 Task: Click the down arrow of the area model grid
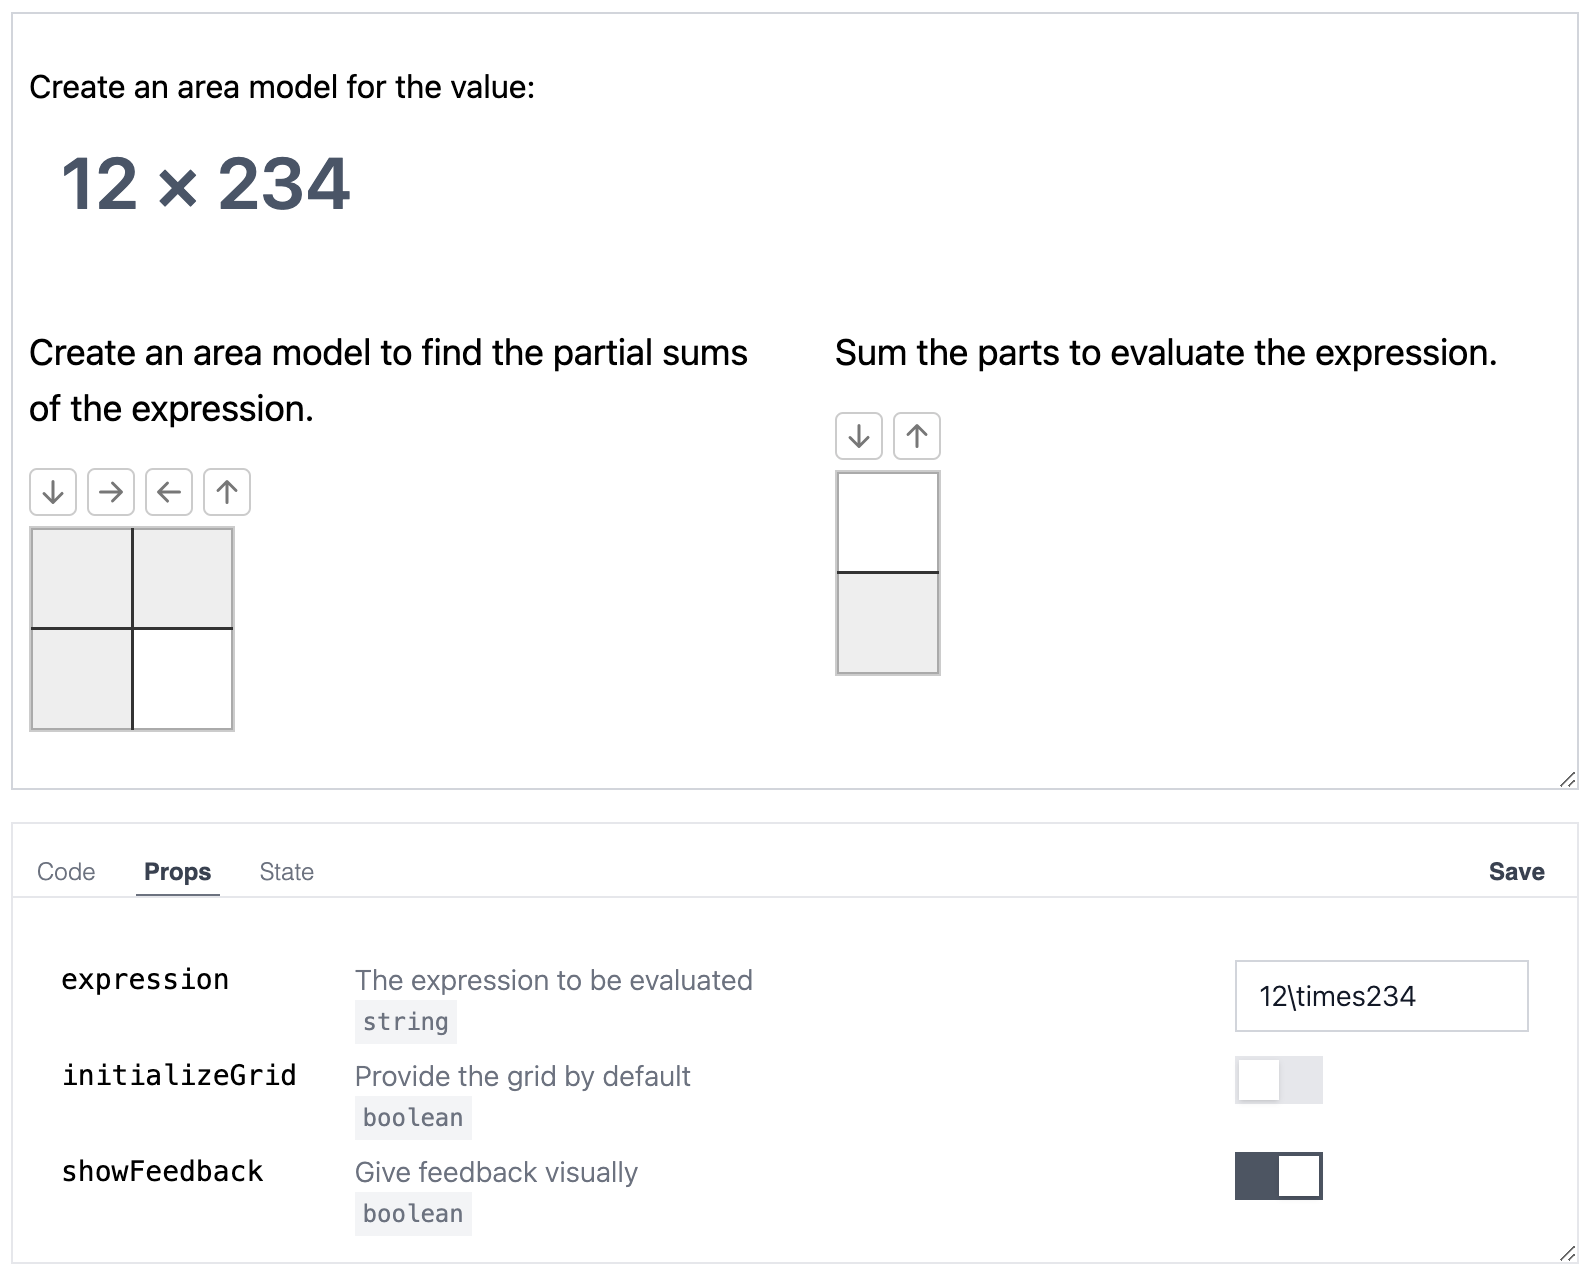click(x=53, y=492)
